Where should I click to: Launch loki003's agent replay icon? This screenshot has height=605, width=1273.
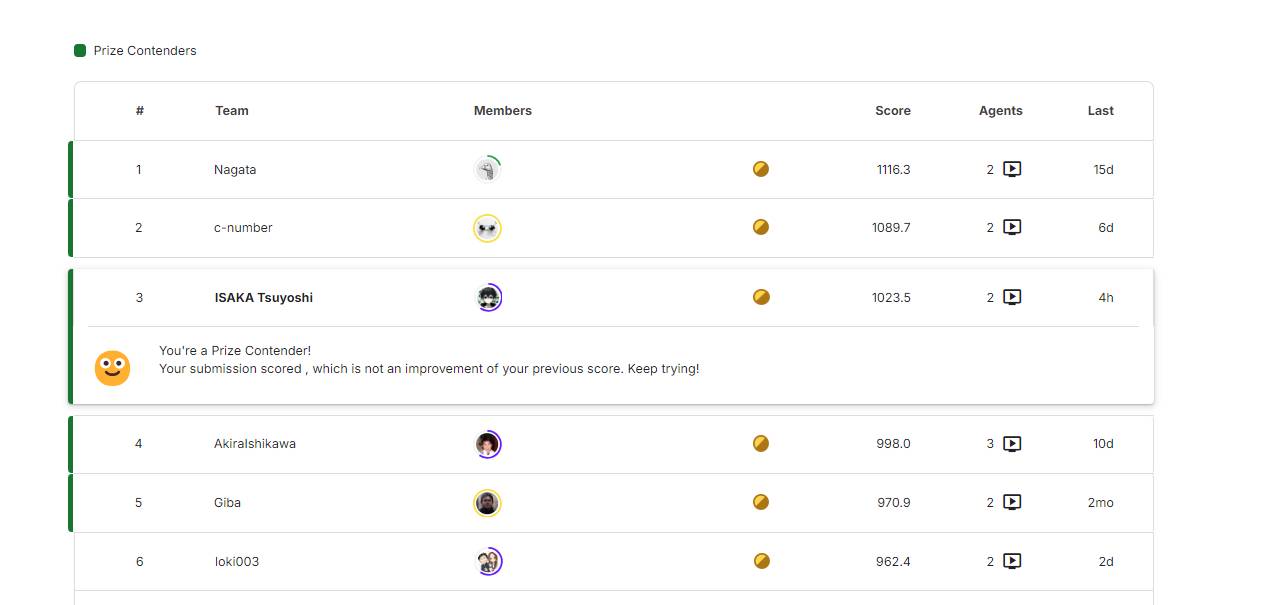click(1012, 561)
